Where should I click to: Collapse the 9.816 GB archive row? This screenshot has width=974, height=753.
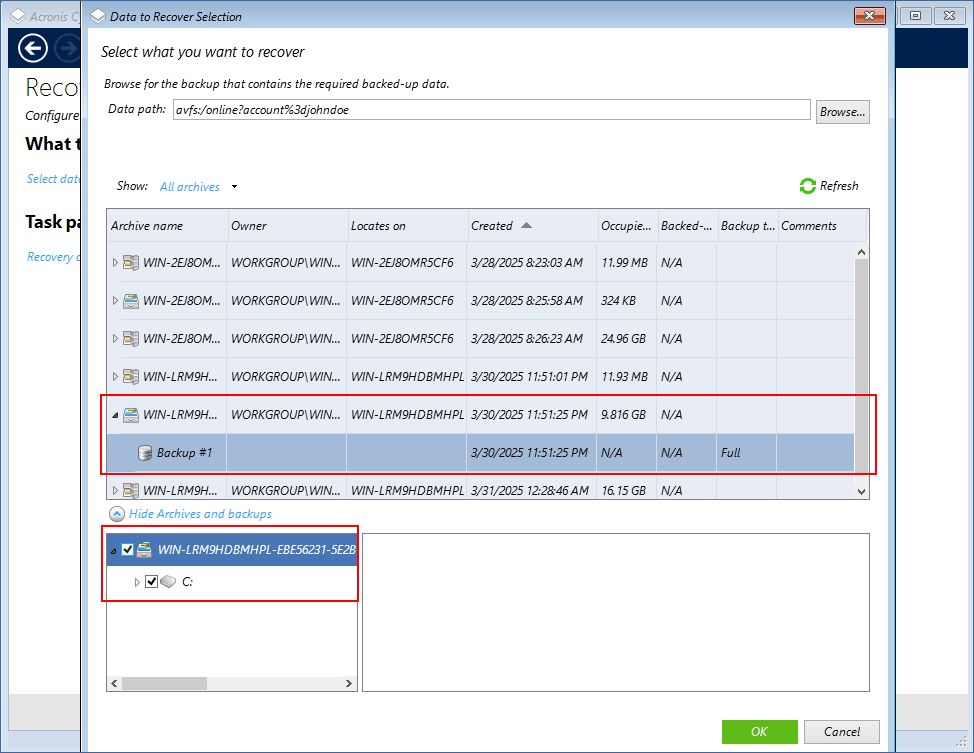tap(115, 415)
